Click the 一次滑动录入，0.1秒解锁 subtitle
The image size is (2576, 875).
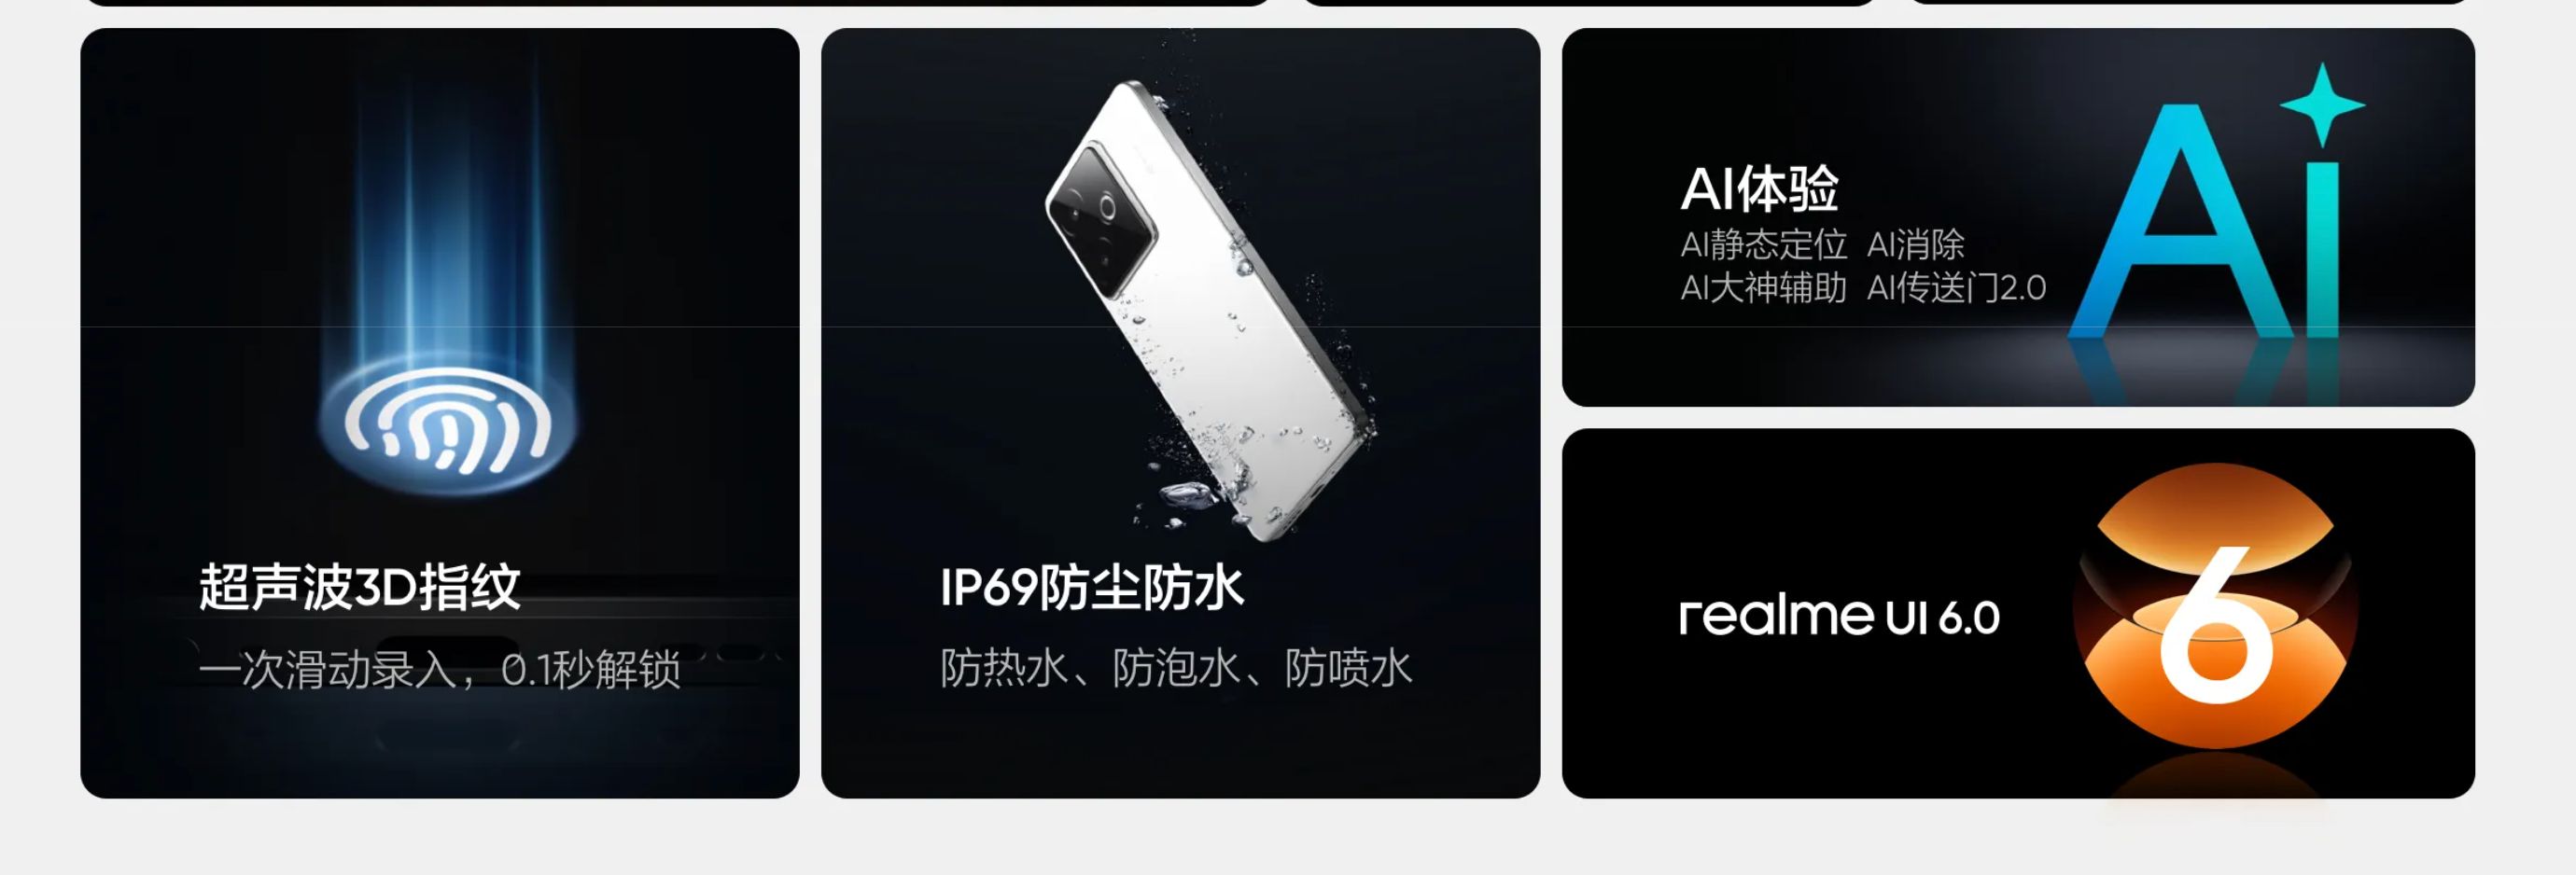tap(439, 669)
